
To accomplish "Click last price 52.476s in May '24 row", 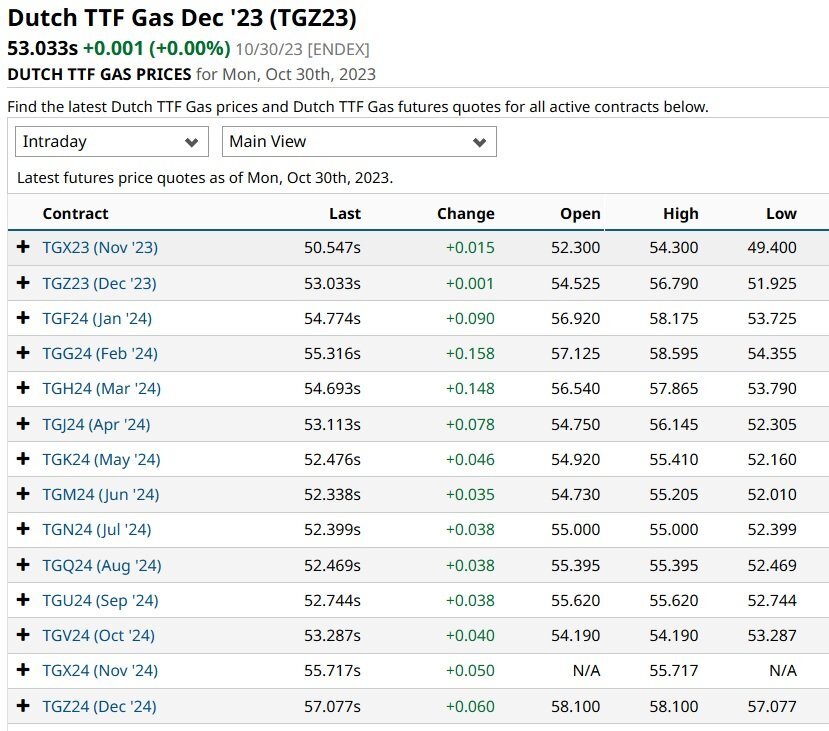I will coord(332,460).
